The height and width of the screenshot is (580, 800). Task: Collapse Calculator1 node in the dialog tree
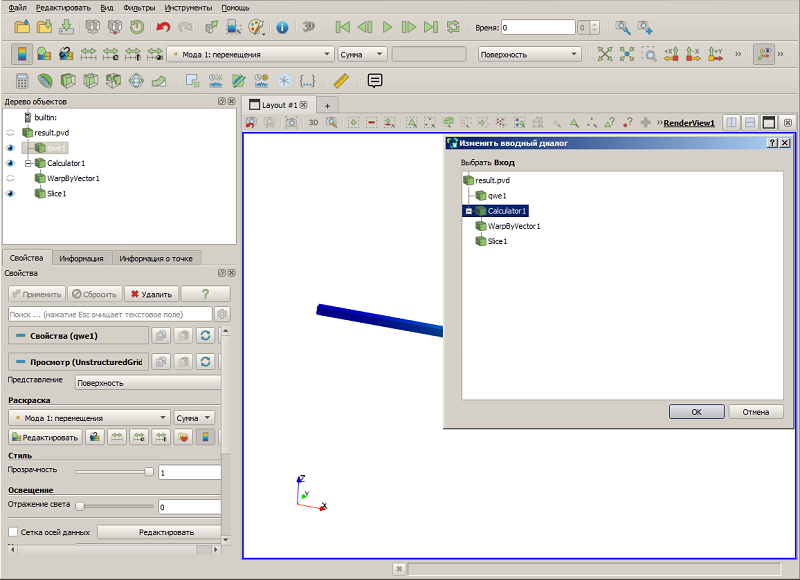468,211
